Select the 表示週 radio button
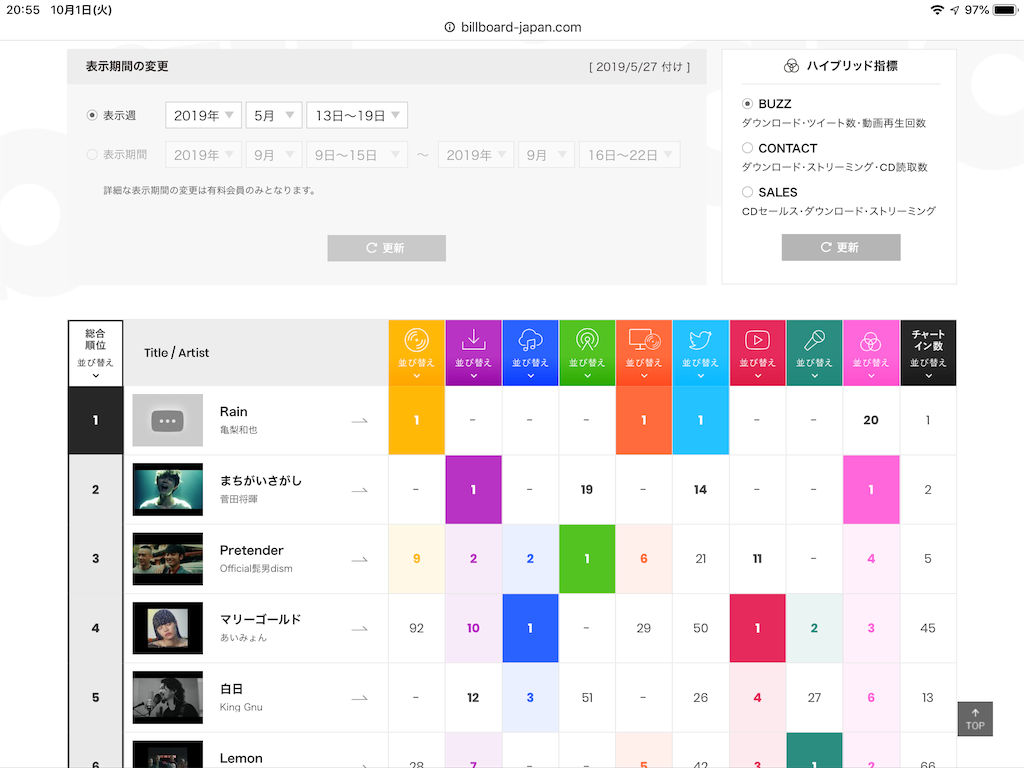 92,116
